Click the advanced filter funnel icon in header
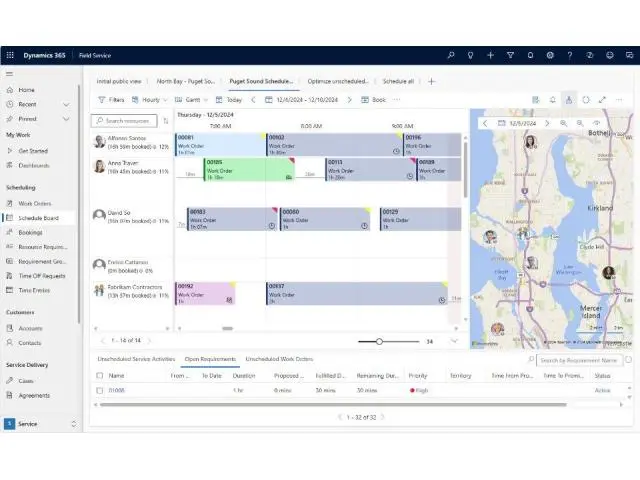 [510, 55]
